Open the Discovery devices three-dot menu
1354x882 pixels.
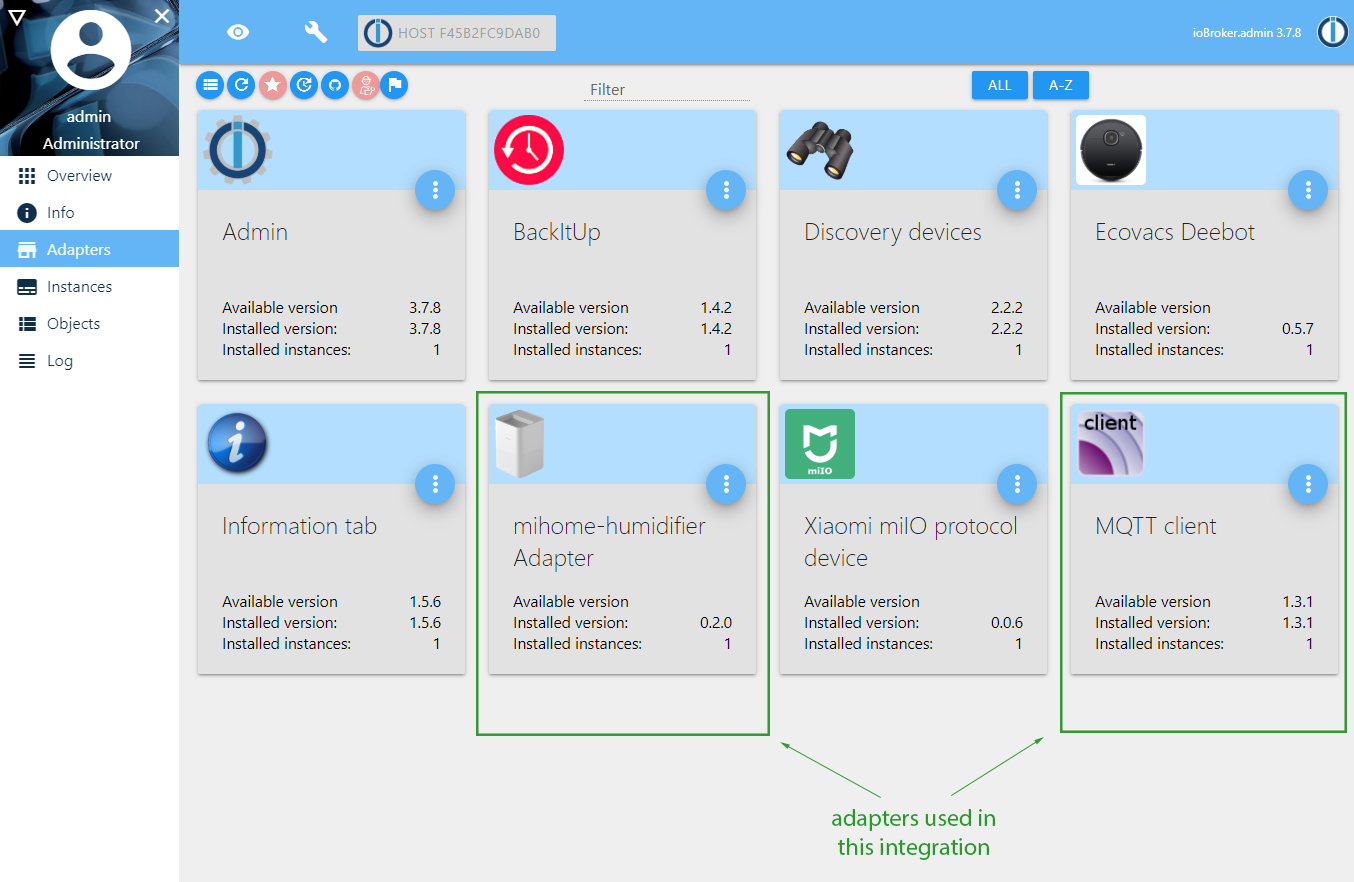click(1017, 190)
